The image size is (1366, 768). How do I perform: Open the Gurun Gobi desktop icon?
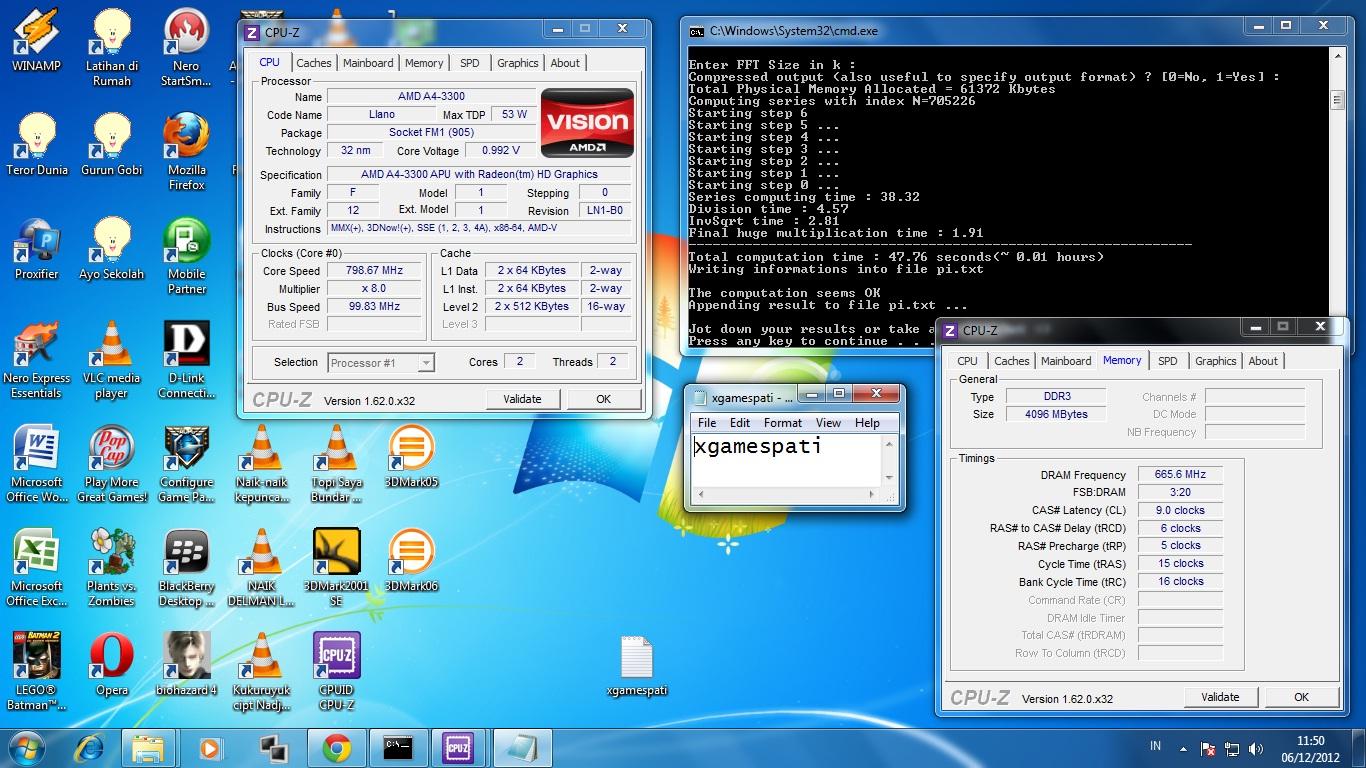point(112,144)
